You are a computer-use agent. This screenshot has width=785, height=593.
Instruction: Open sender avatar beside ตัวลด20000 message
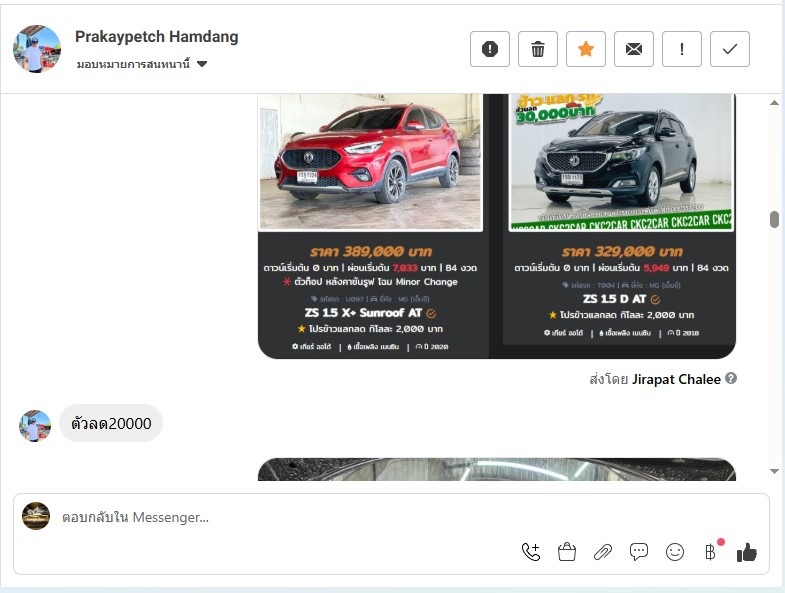tap(35, 426)
